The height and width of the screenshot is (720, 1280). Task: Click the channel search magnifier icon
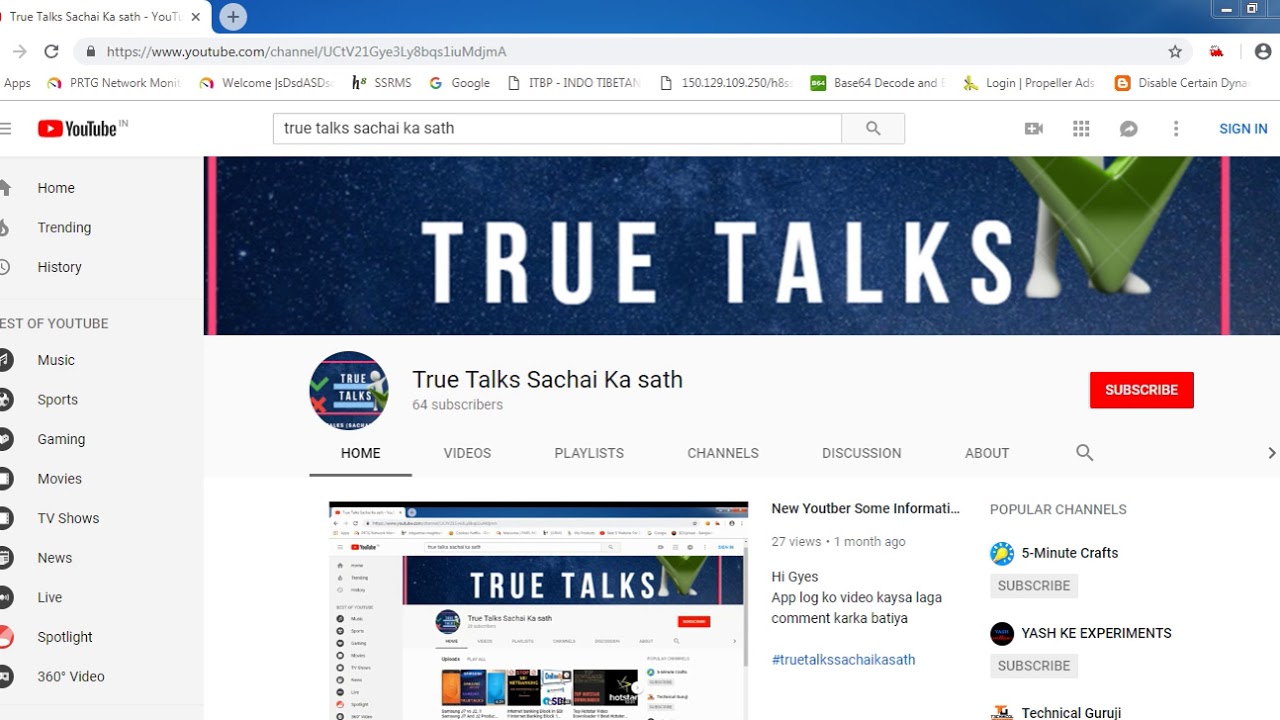(x=1085, y=453)
